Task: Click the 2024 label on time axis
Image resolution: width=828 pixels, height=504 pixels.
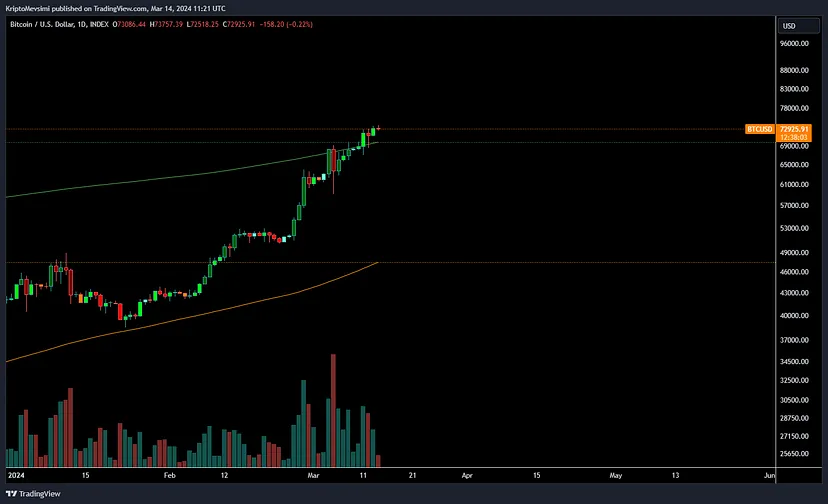Action: tap(16, 475)
